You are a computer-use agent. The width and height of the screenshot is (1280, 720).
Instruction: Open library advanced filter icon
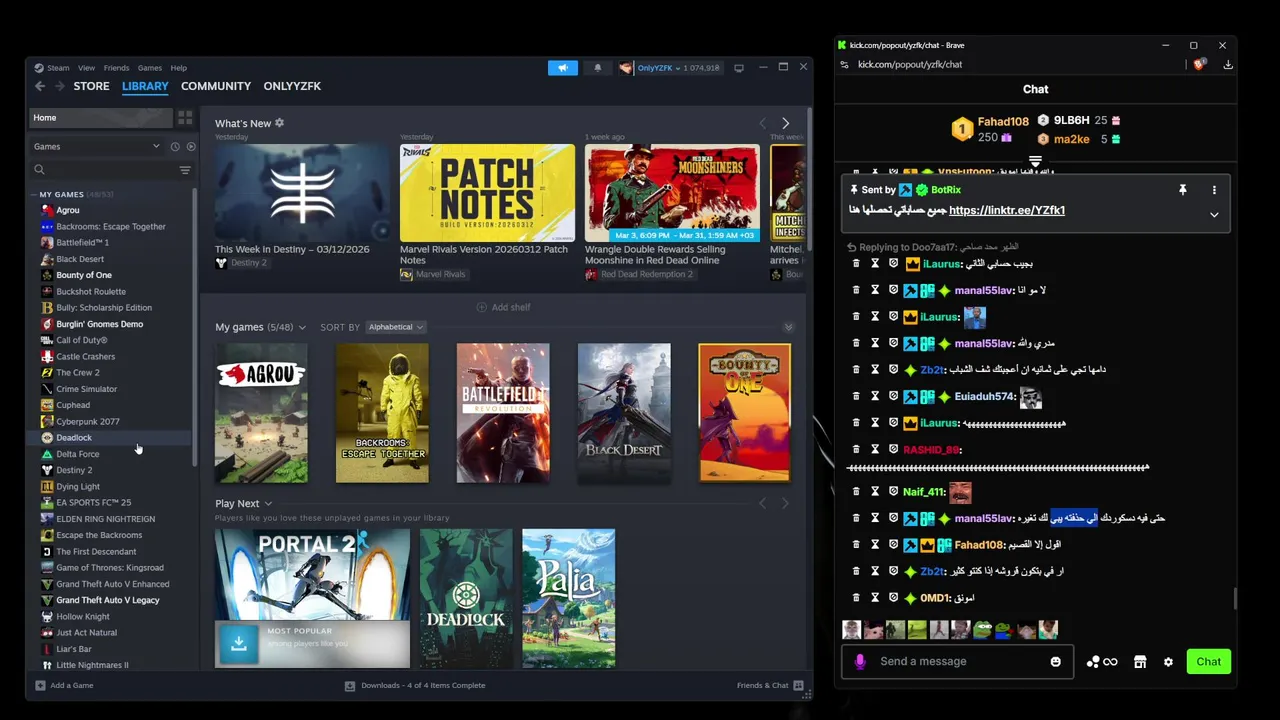(x=185, y=170)
